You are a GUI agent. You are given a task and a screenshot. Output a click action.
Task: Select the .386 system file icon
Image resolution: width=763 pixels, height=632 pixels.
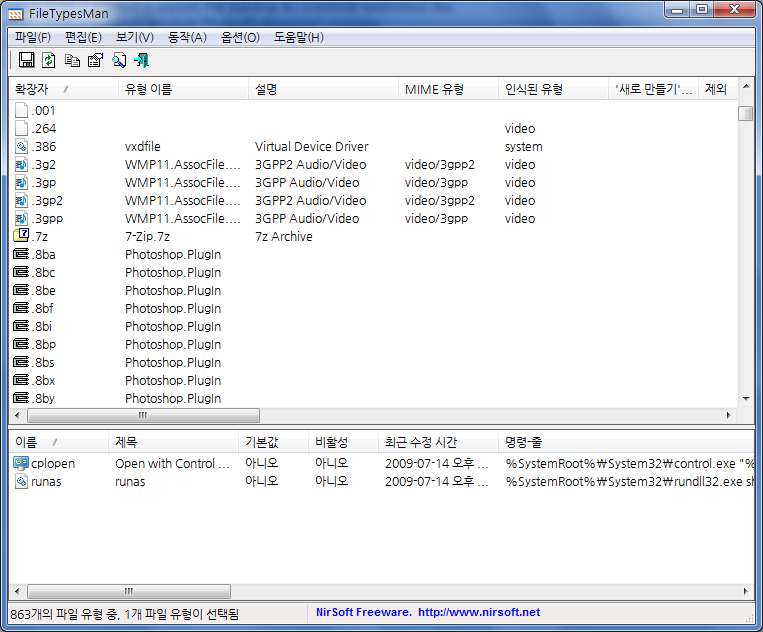[x=21, y=146]
